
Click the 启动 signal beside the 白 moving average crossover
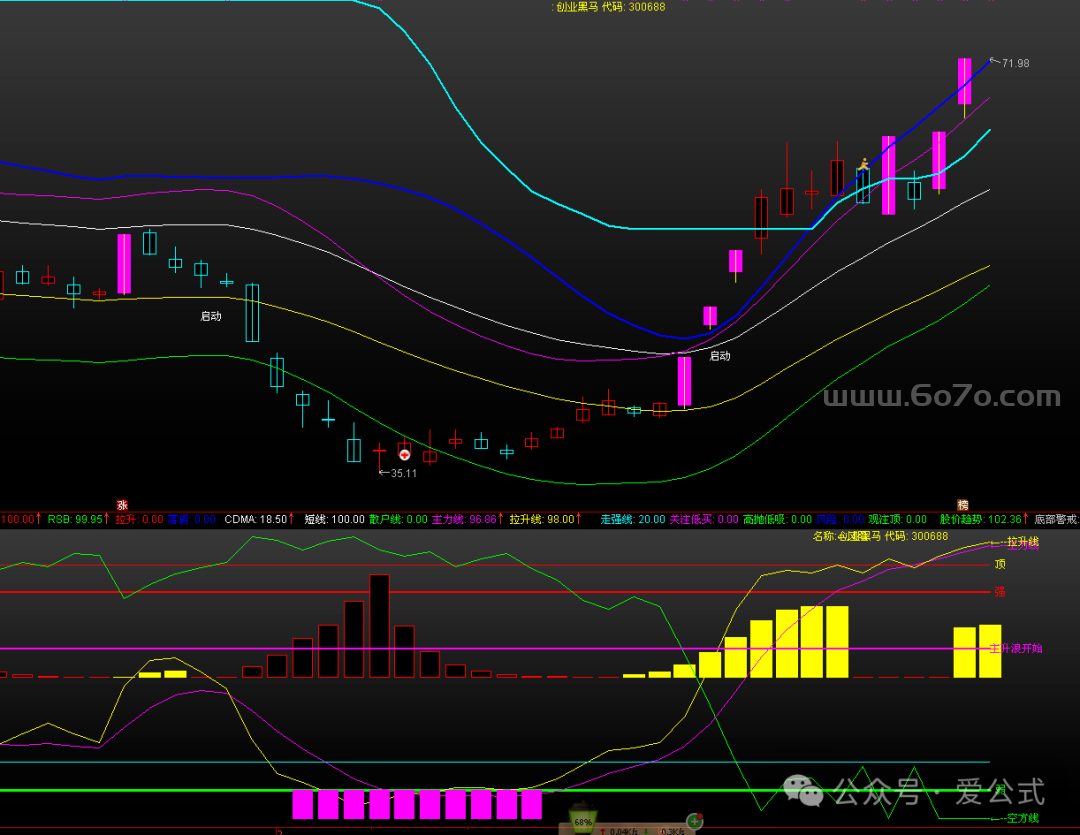pyautogui.click(x=720, y=355)
